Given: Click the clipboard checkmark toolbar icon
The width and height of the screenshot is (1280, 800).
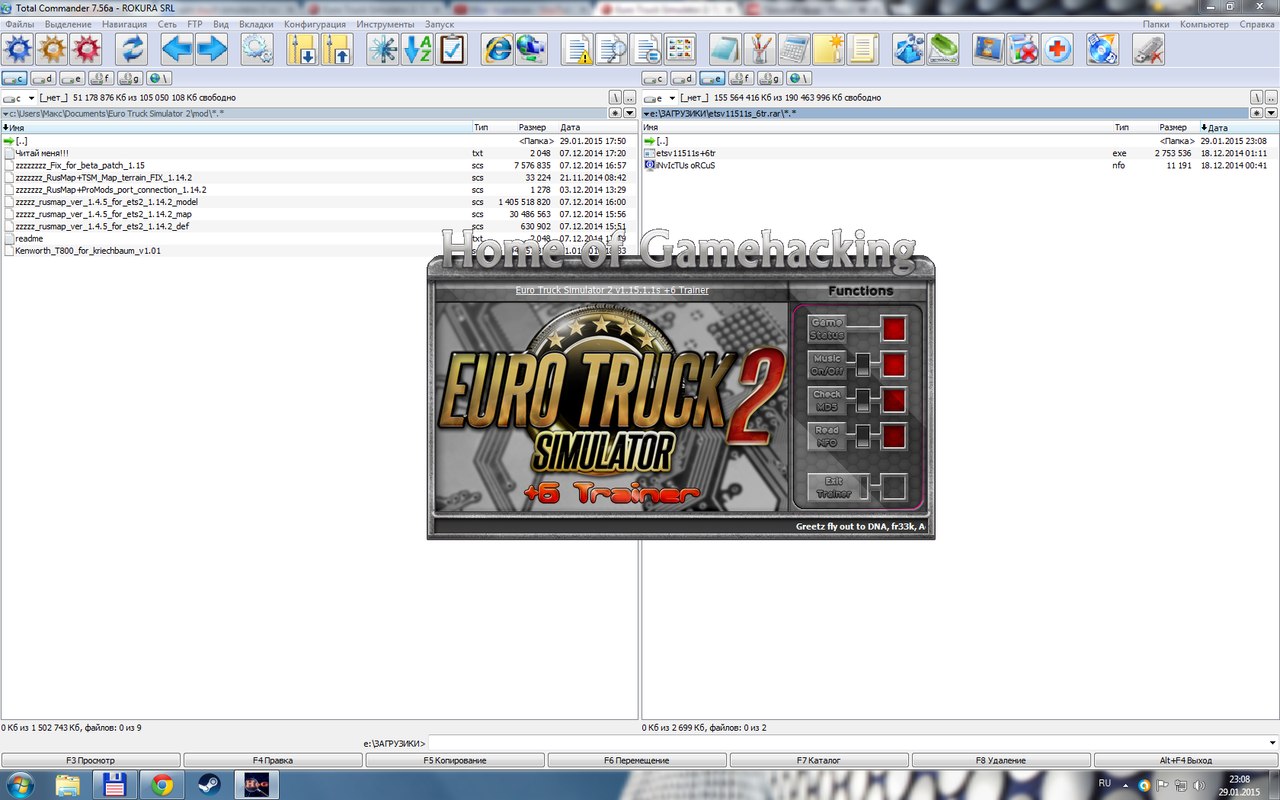Looking at the screenshot, I should tap(451, 49).
